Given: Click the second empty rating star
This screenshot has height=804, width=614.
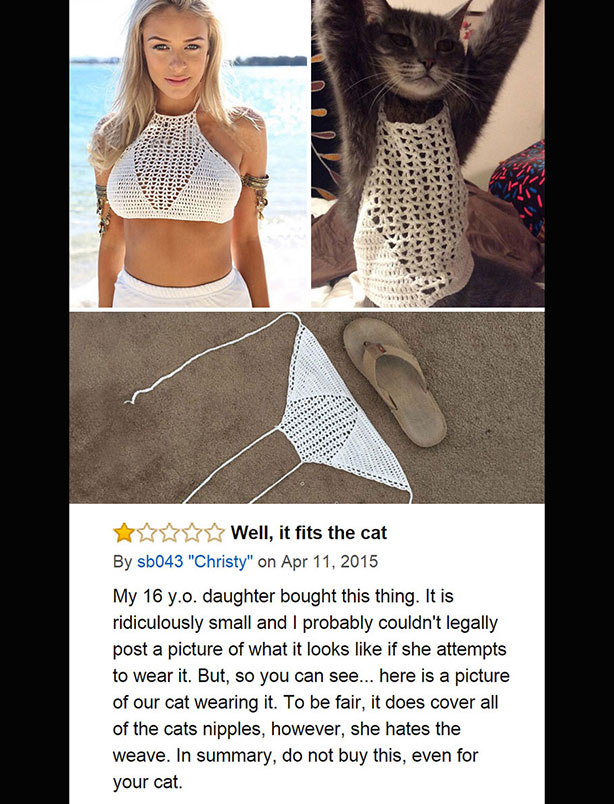Looking at the screenshot, I should click(147, 533).
